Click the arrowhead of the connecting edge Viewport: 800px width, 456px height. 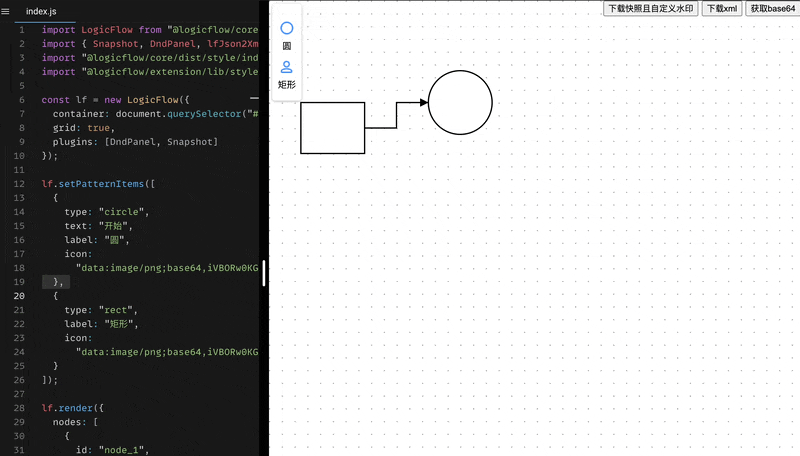[423, 102]
